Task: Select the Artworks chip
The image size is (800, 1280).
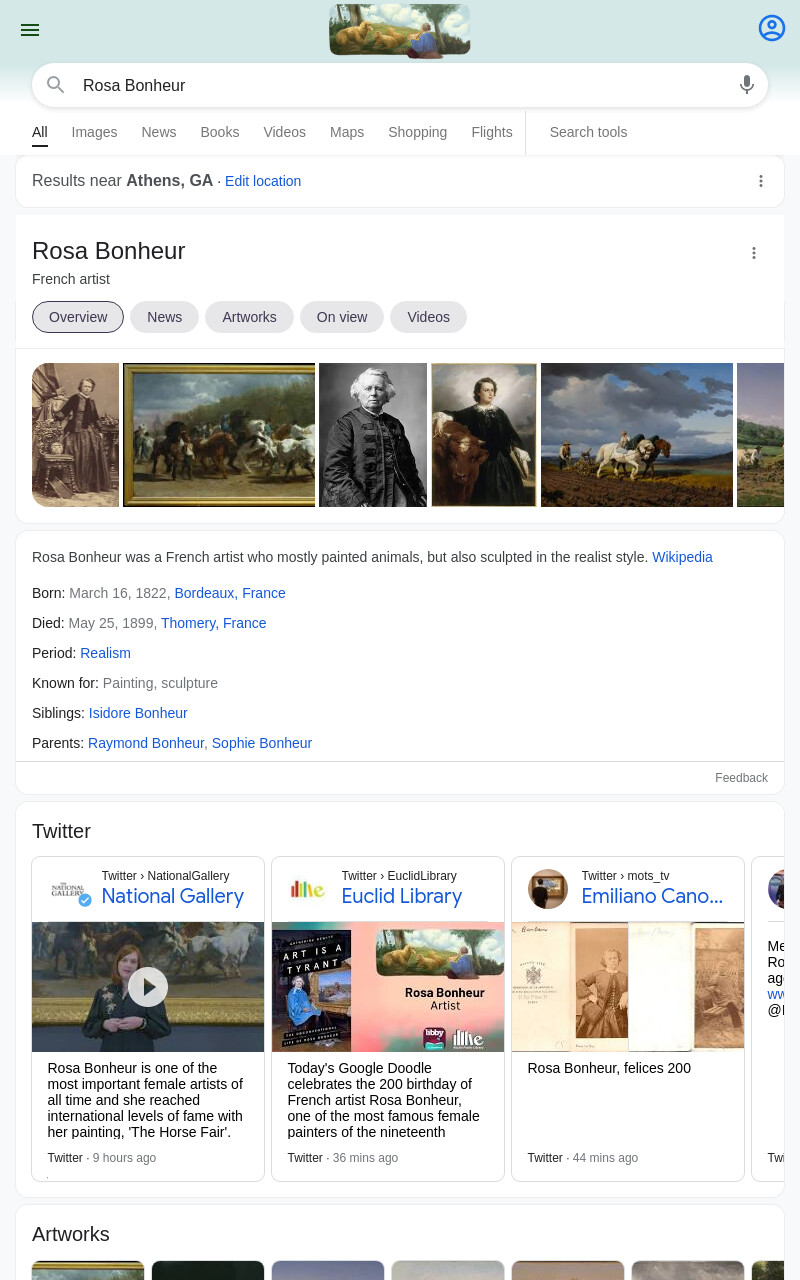Action: [249, 317]
